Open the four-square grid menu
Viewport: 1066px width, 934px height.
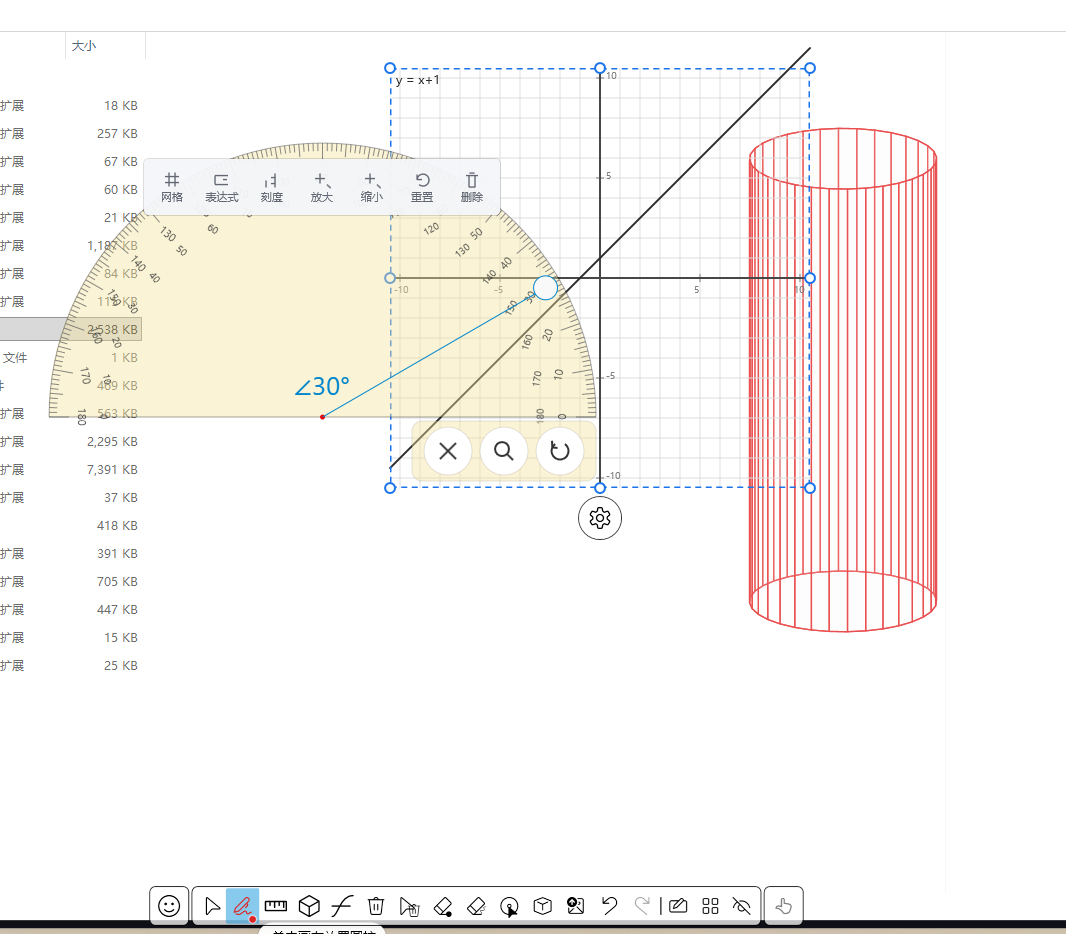(x=710, y=906)
